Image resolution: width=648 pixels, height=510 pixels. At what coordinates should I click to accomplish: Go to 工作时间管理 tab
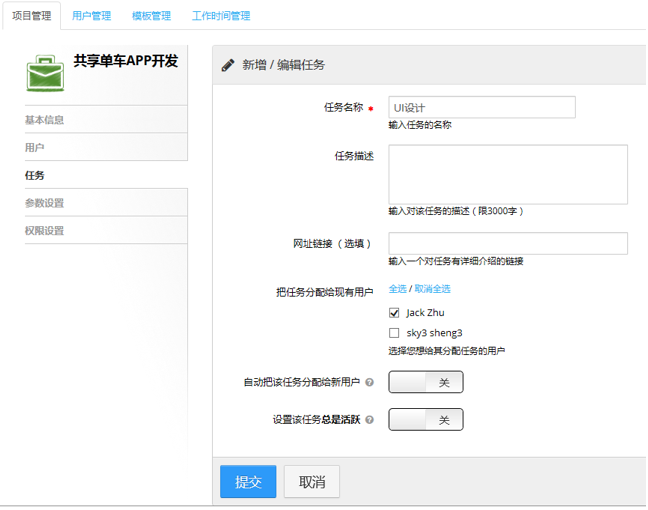point(221,16)
